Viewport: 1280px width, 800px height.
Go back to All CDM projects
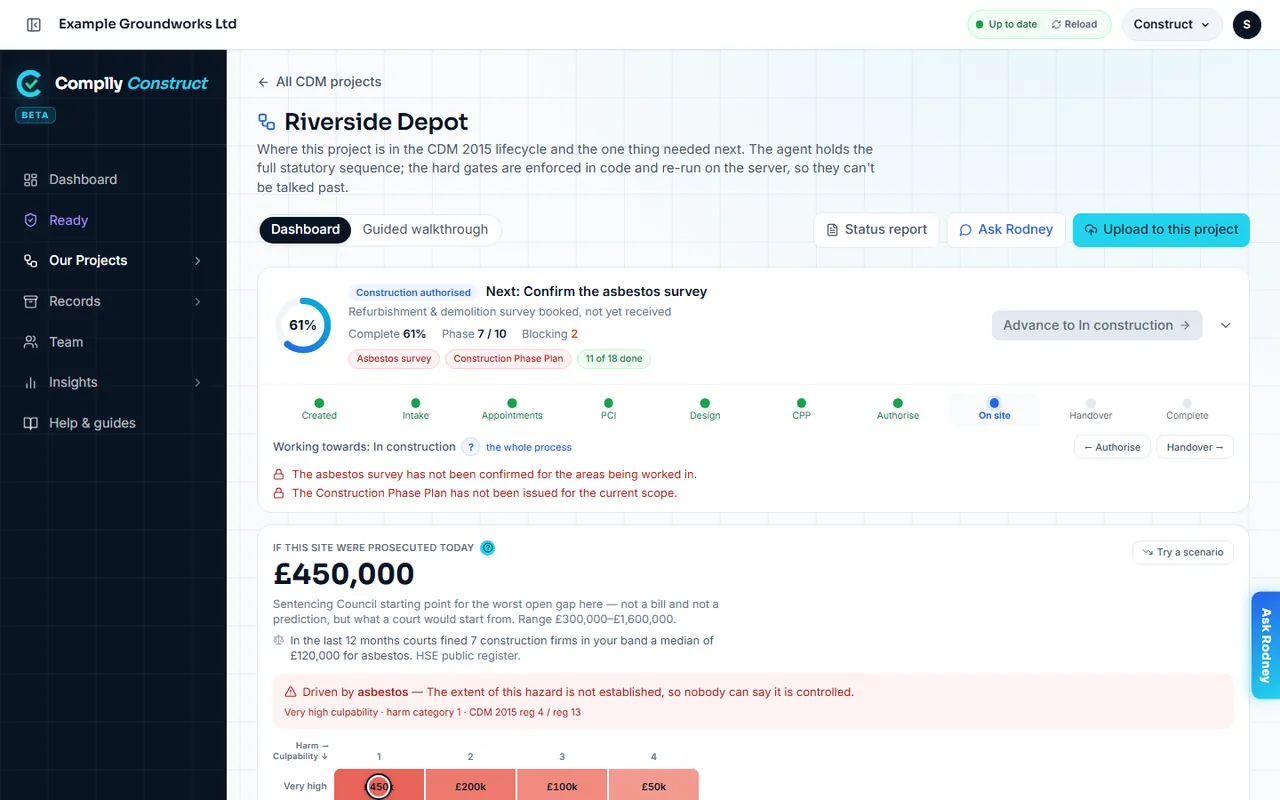pos(319,82)
